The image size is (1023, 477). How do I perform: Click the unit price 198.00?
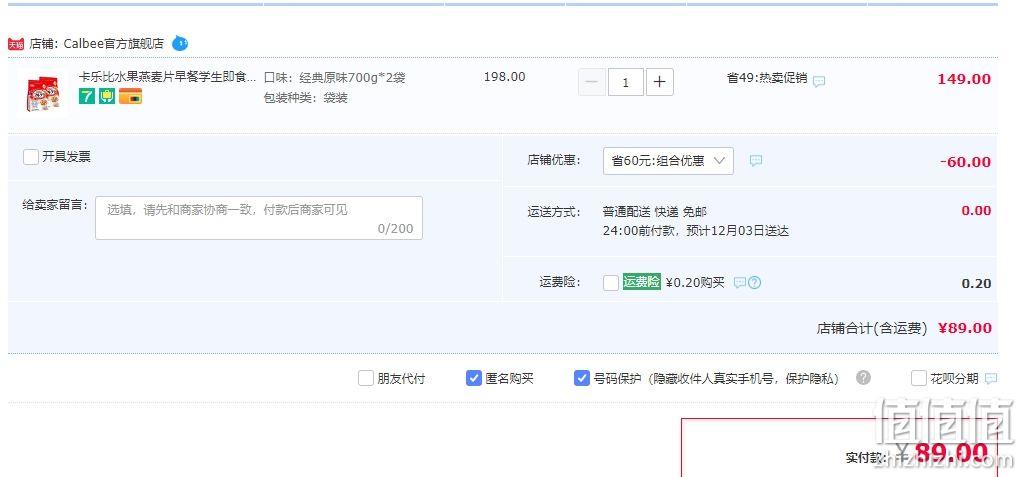click(504, 77)
